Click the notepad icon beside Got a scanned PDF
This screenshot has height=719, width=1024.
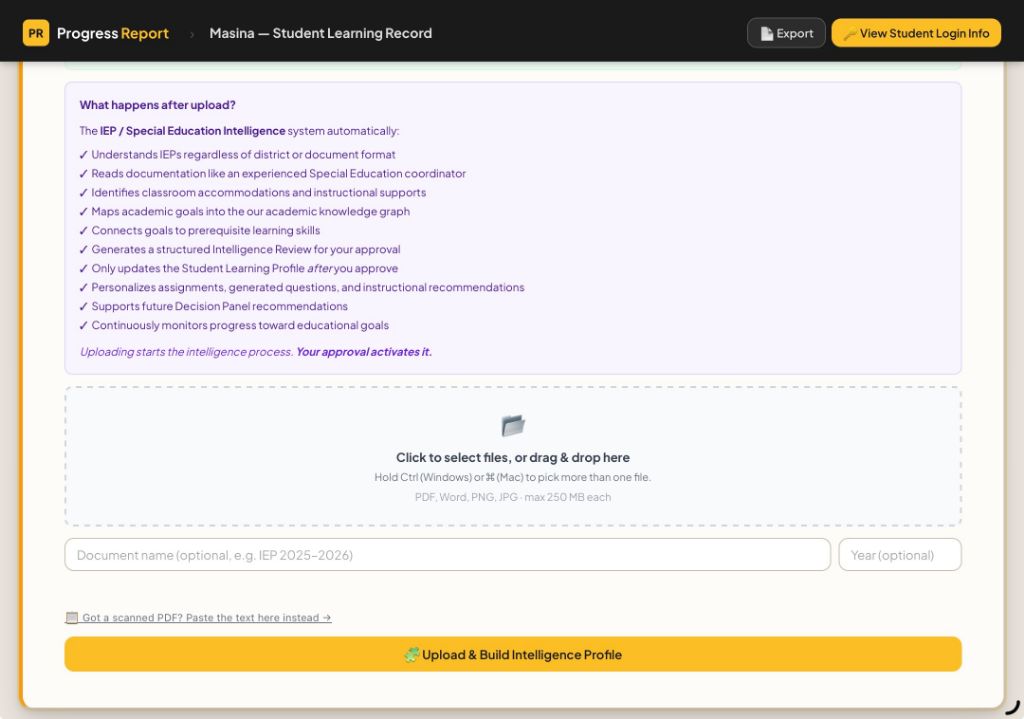click(x=72, y=618)
